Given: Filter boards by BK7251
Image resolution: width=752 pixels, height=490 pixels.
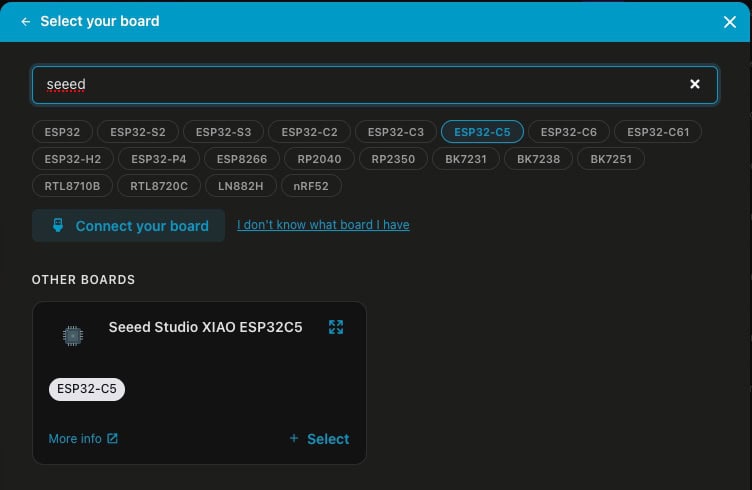Looking at the screenshot, I should point(611,159).
